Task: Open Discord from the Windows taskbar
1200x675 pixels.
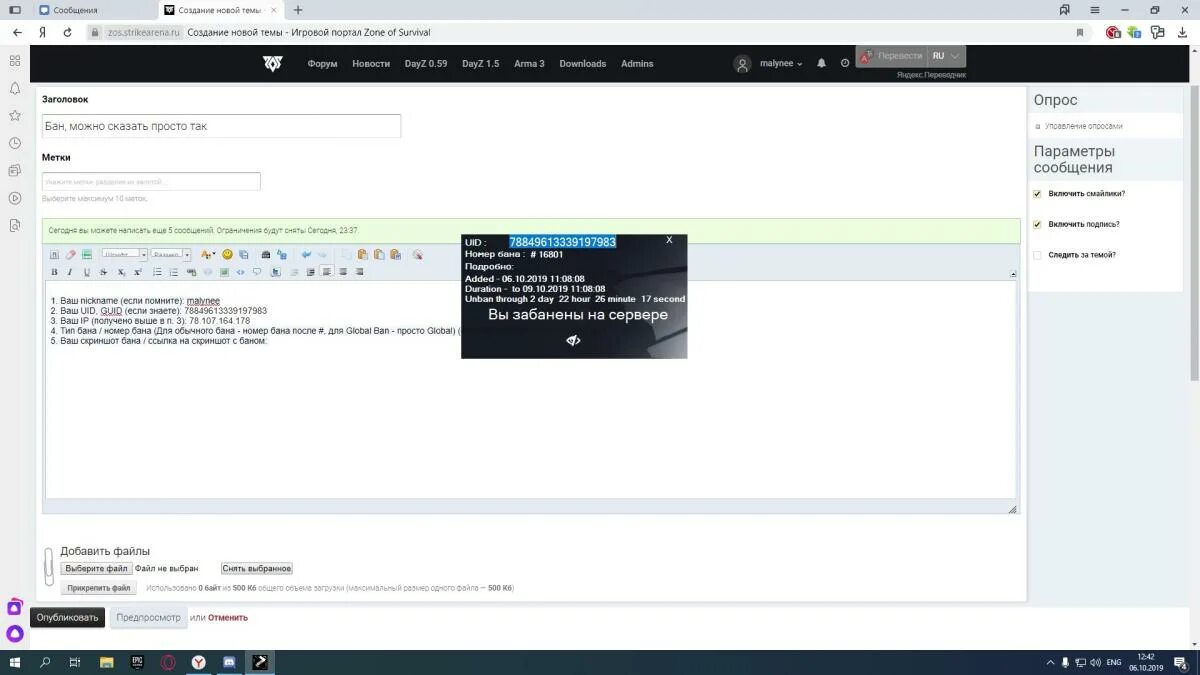Action: click(x=229, y=662)
